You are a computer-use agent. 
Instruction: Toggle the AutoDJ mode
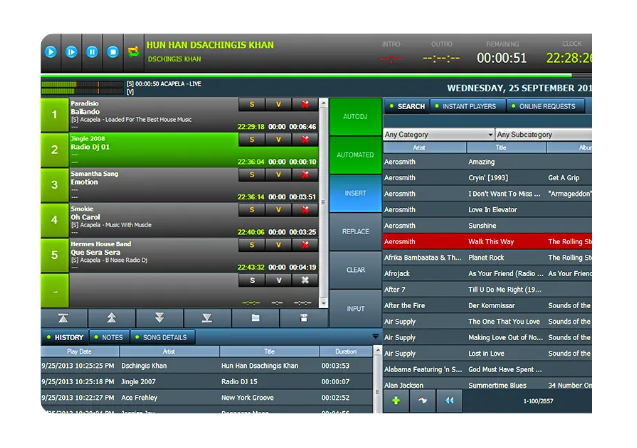(x=356, y=117)
